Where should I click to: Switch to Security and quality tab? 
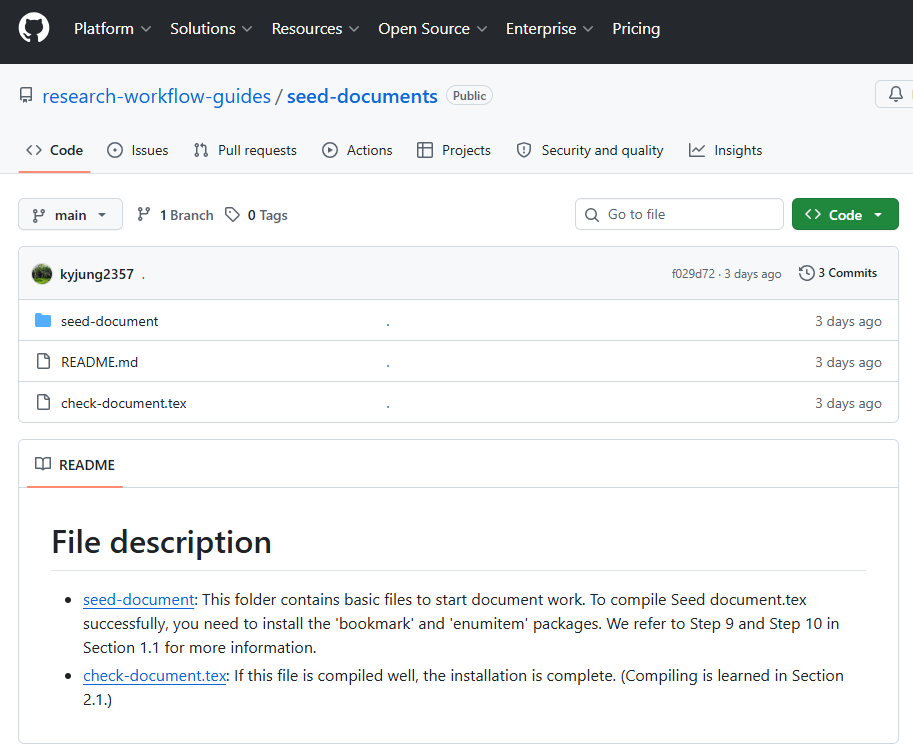pyautogui.click(x=590, y=150)
